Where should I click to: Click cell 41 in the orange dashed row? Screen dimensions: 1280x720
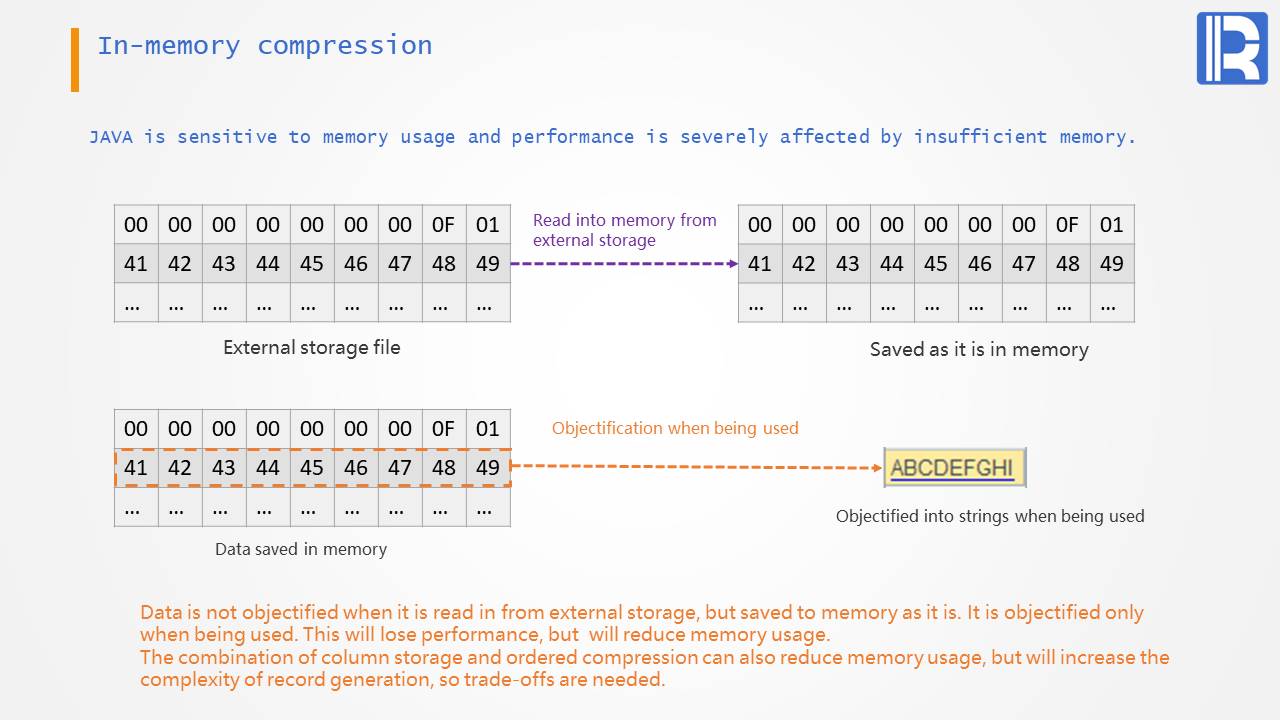(x=136, y=468)
